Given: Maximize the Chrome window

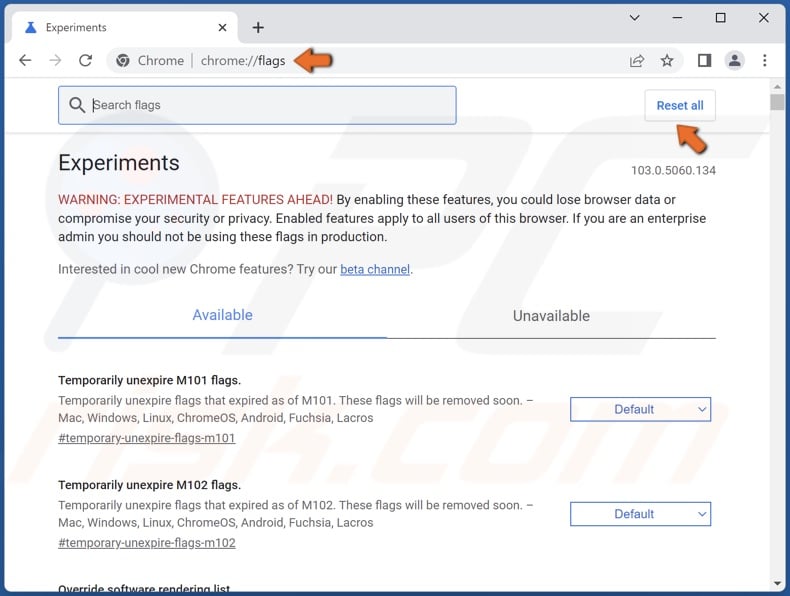Looking at the screenshot, I should pos(720,18).
